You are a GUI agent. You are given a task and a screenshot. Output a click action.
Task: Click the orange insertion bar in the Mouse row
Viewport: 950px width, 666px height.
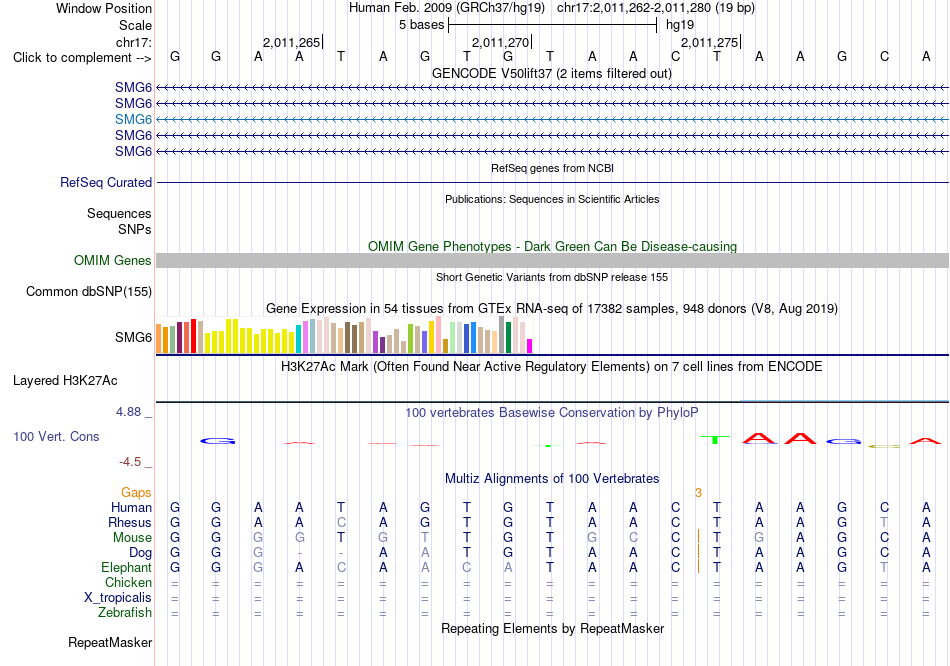coord(699,537)
